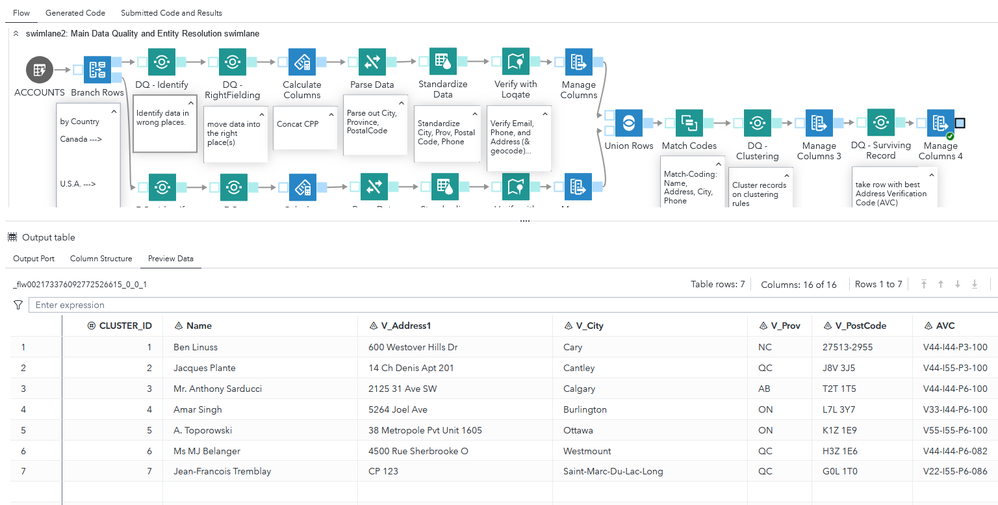The height and width of the screenshot is (505, 998).
Task: Click the AVC column header
Action: (955, 325)
